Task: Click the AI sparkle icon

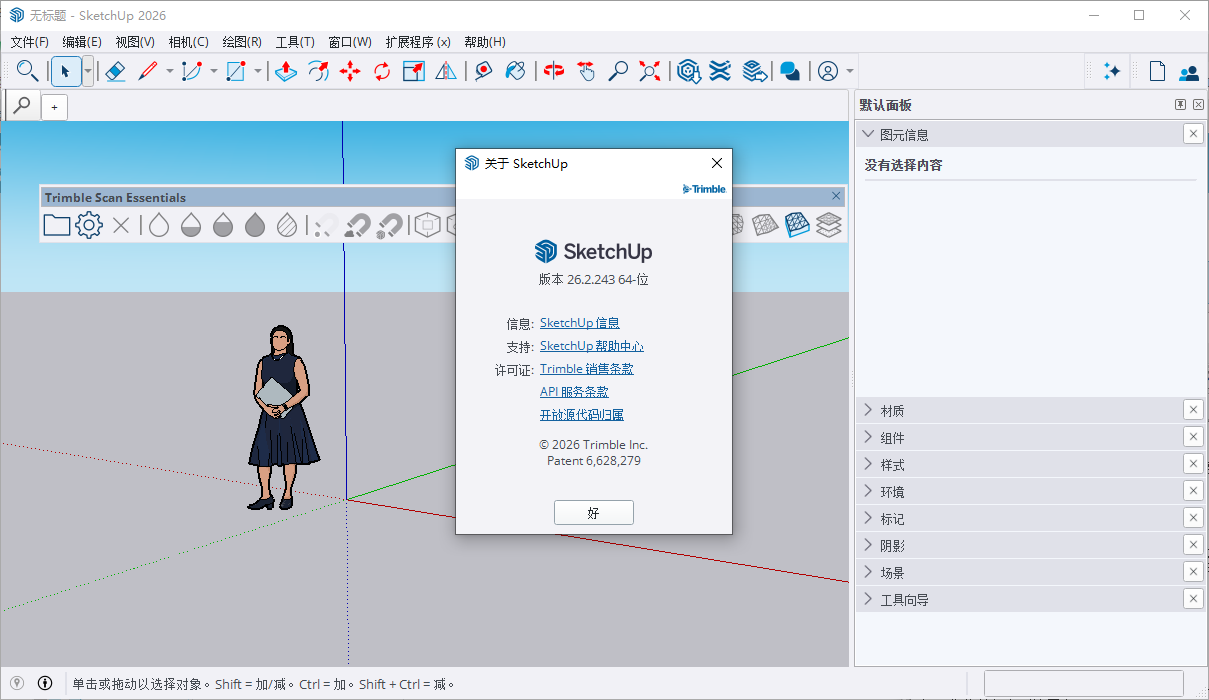Action: tap(1112, 71)
